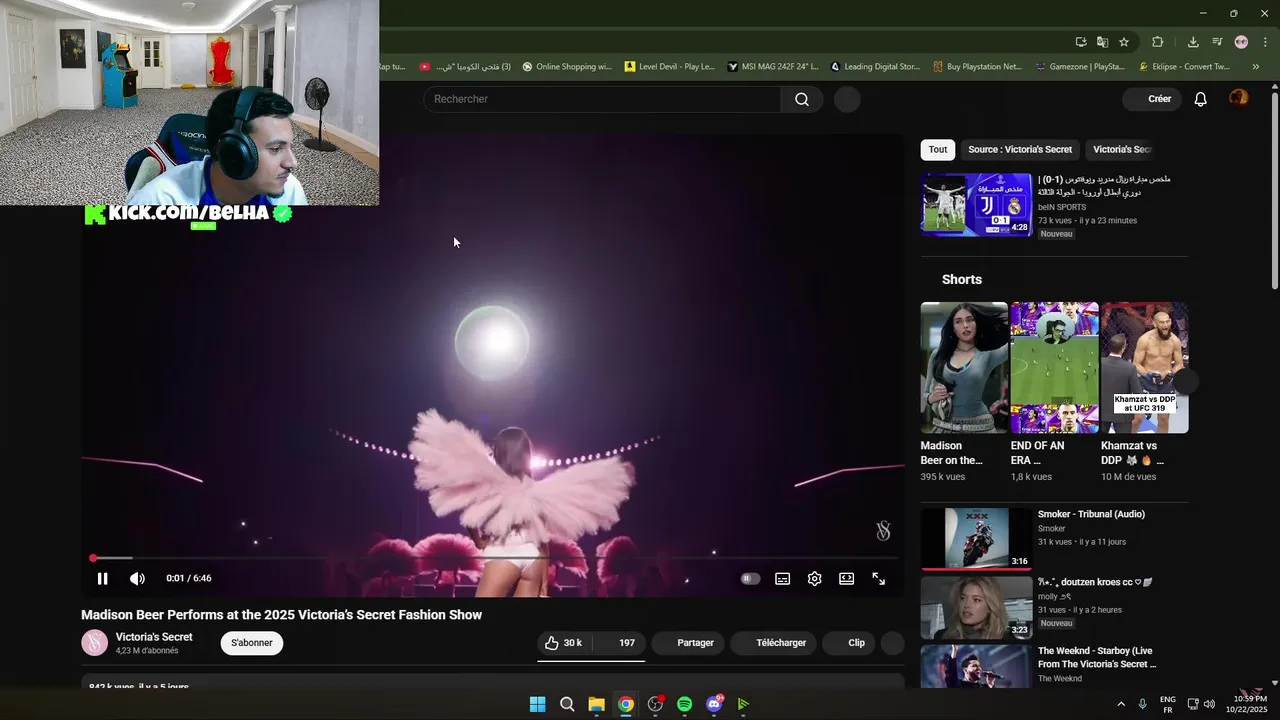Like the video with thumbs-up 30 k
1280x720 pixels.
point(564,643)
